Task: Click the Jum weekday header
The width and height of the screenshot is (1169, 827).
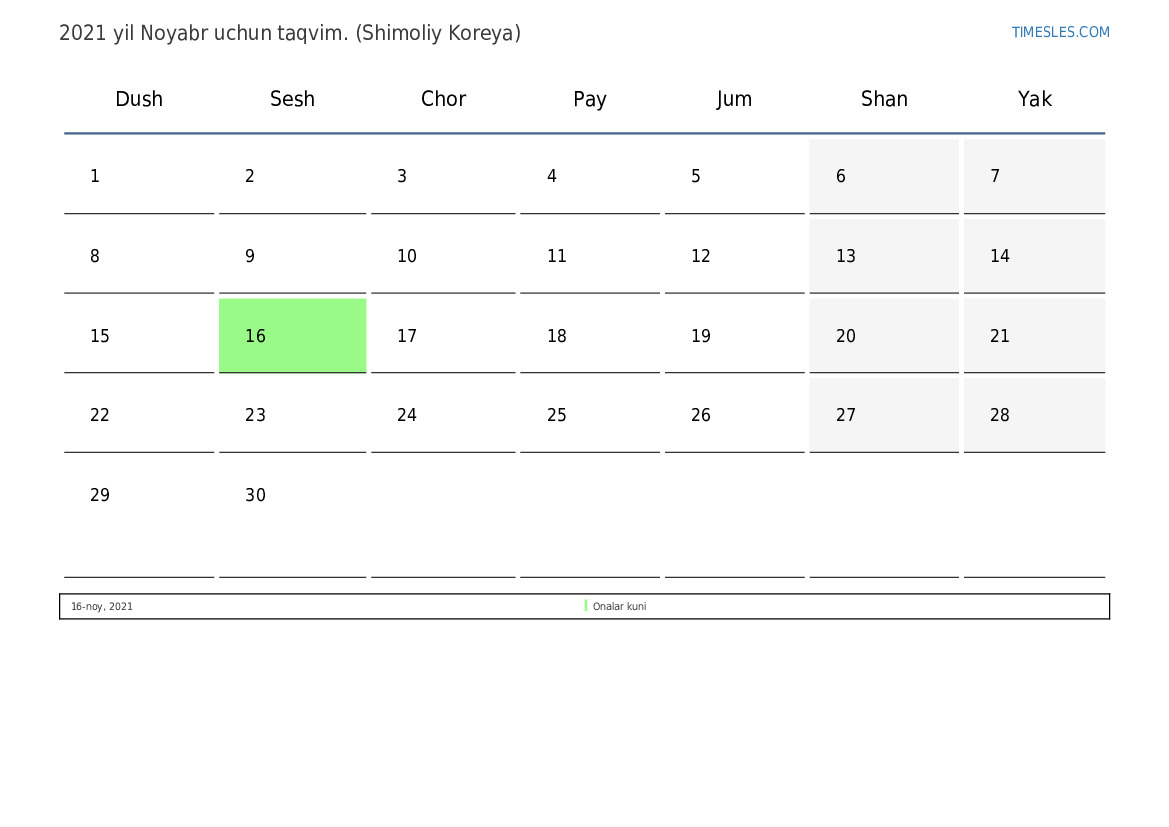Action: [734, 99]
